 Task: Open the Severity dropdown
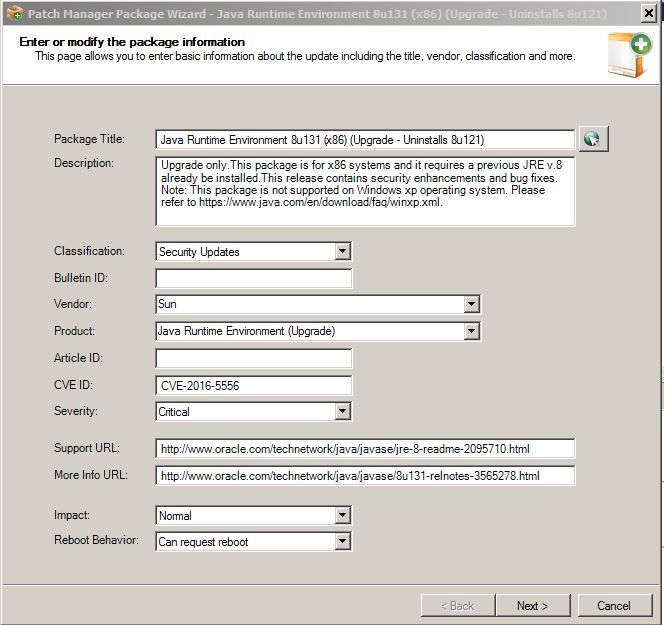(x=342, y=411)
